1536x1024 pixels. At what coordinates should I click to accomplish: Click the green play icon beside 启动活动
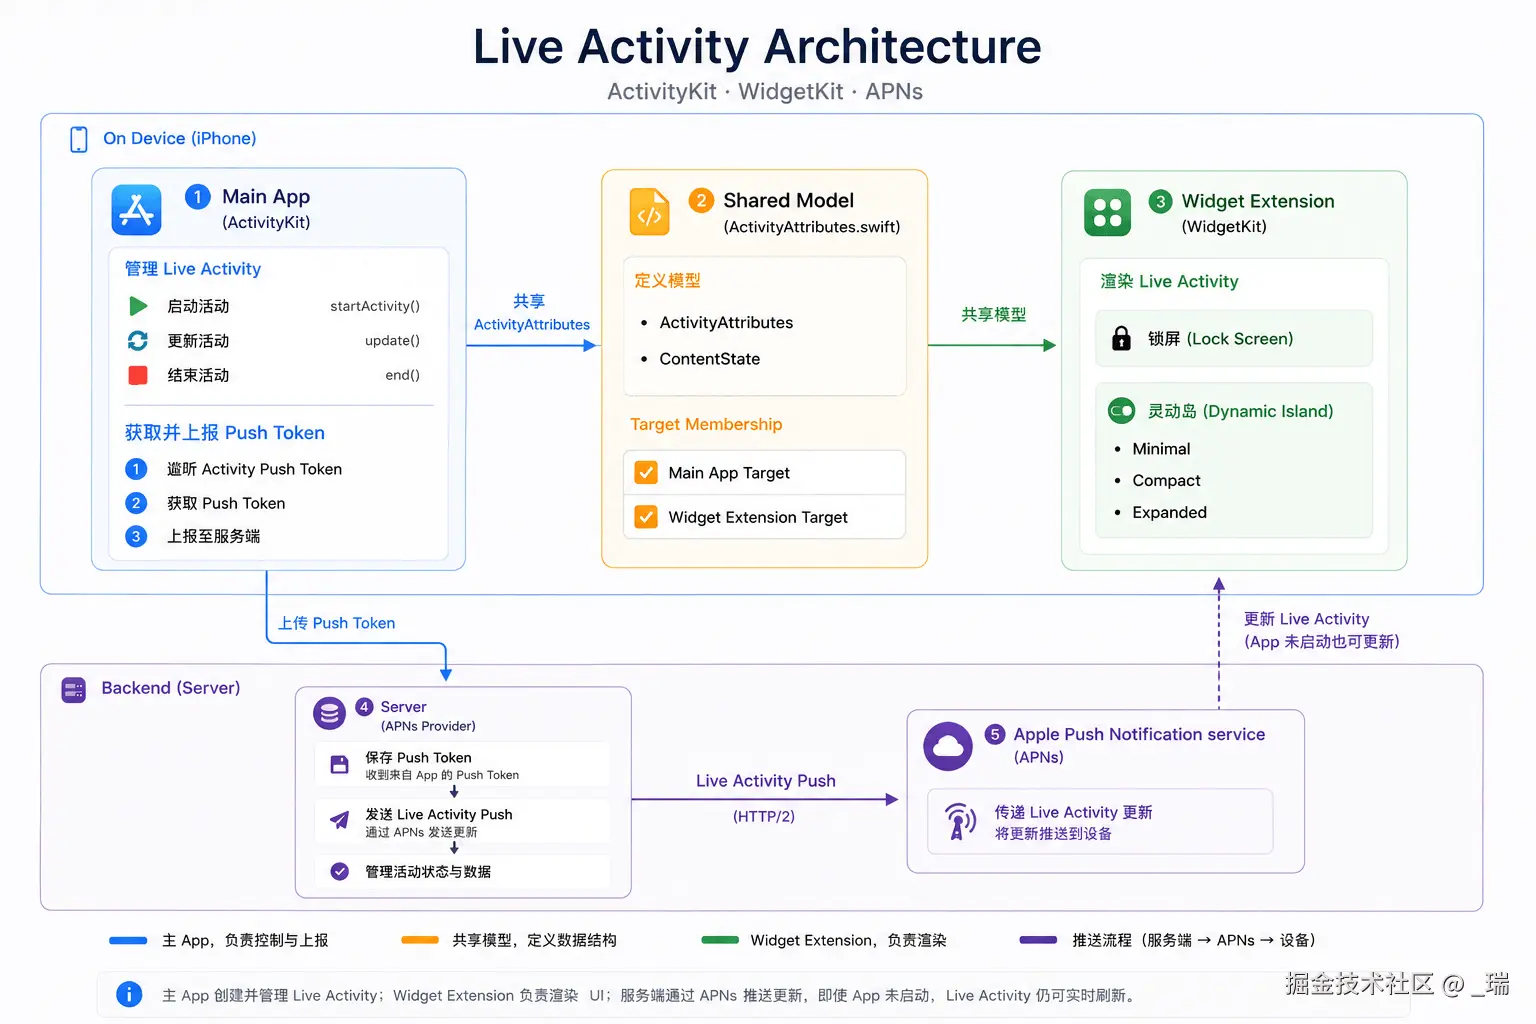pos(138,306)
